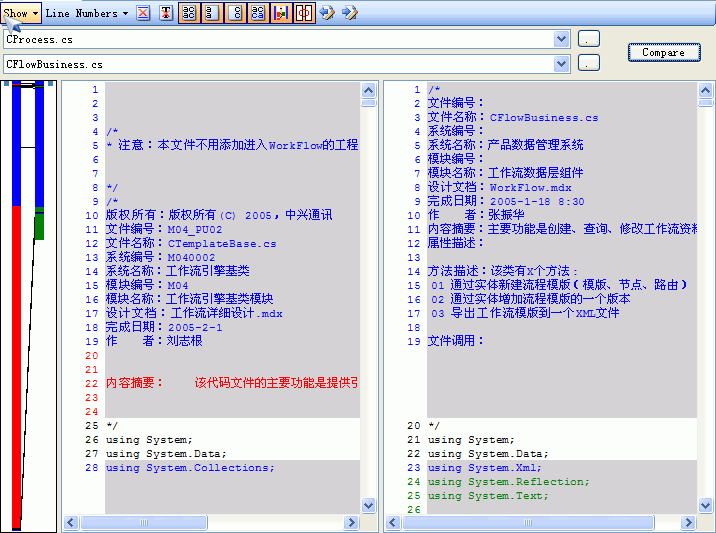
Task: Toggle the linked scrolling panes button
Action: click(x=304, y=13)
